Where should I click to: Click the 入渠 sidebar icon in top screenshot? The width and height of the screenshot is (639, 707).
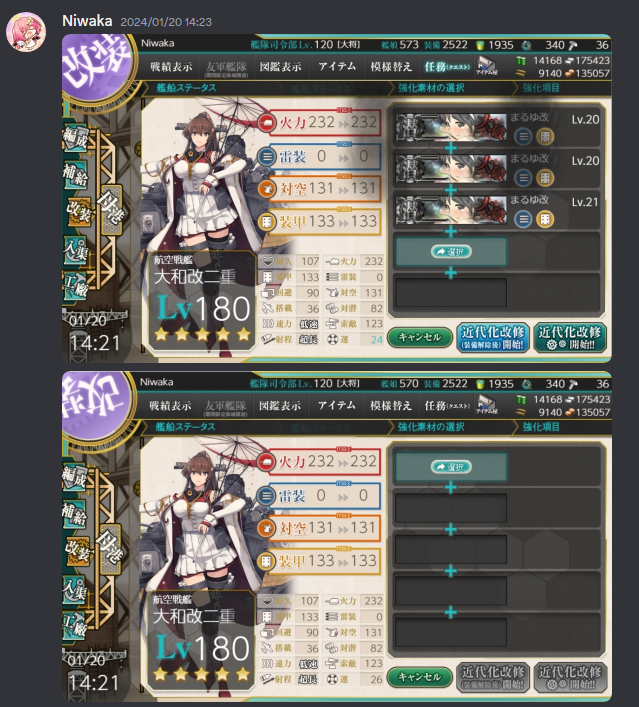click(x=75, y=251)
